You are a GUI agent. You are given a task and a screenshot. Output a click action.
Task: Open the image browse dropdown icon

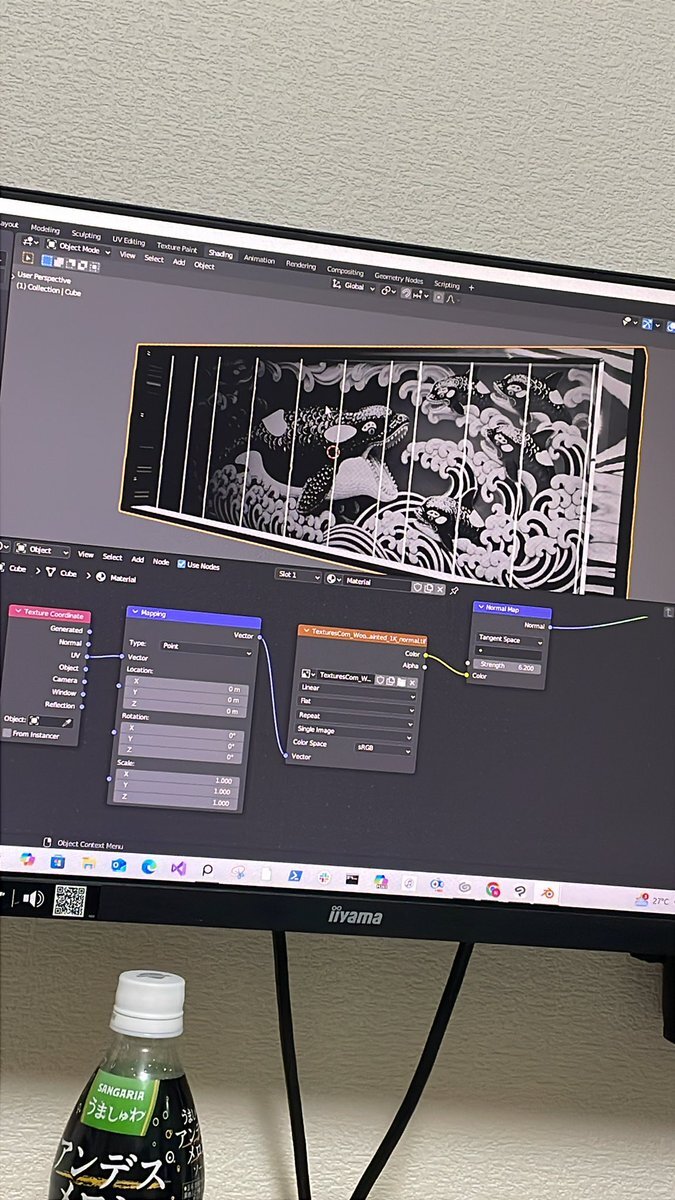click(x=310, y=676)
